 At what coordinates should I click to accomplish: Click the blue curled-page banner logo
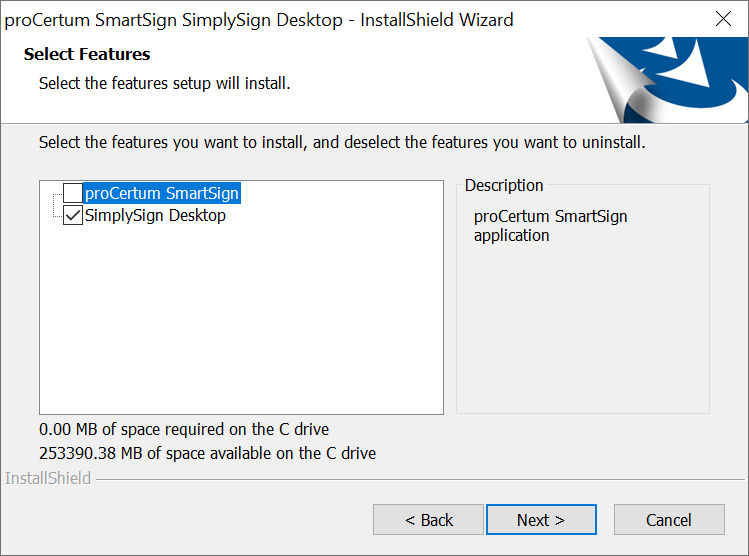tap(667, 80)
